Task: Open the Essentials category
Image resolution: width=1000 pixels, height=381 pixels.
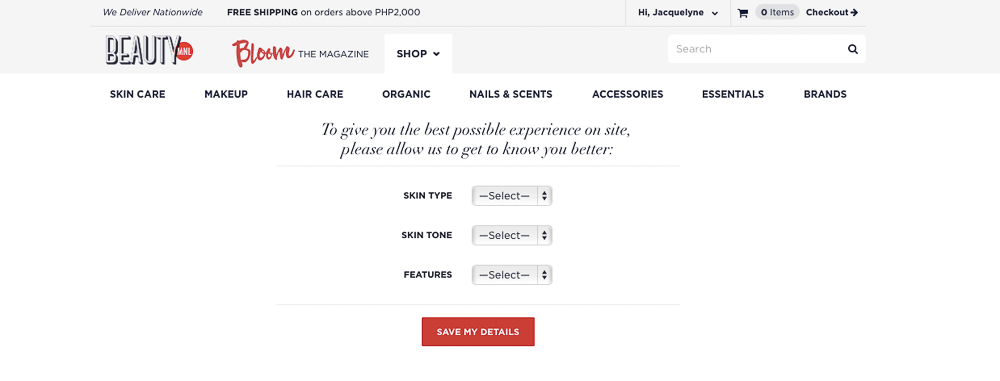Action: 733,94
